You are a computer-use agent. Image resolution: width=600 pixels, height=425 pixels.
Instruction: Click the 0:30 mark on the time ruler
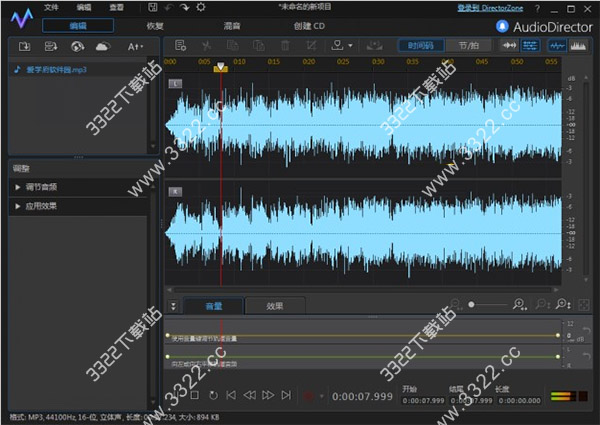click(x=378, y=62)
